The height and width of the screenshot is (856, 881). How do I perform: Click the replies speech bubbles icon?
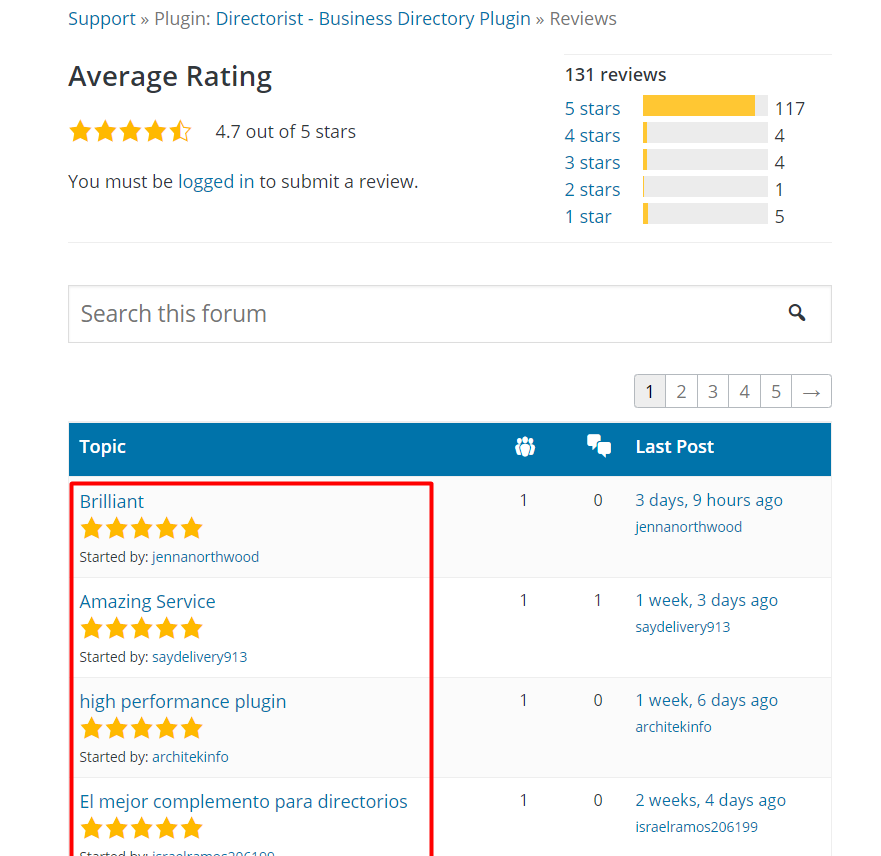click(599, 446)
